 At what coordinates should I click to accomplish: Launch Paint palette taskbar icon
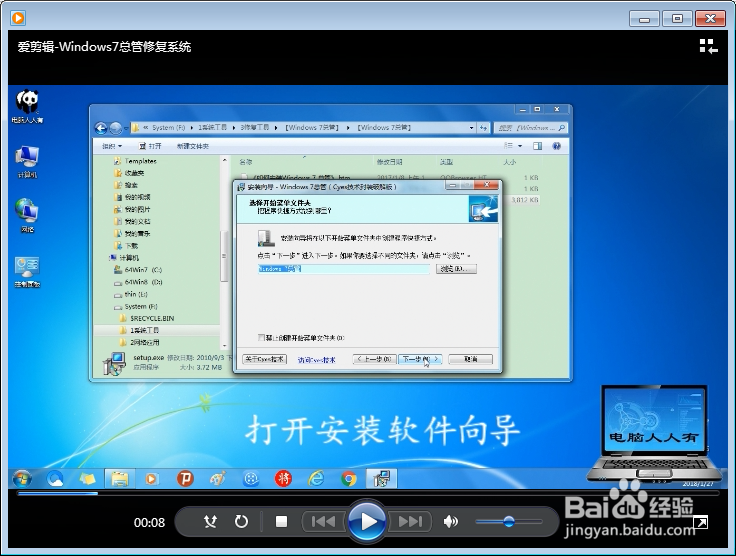tap(217, 479)
